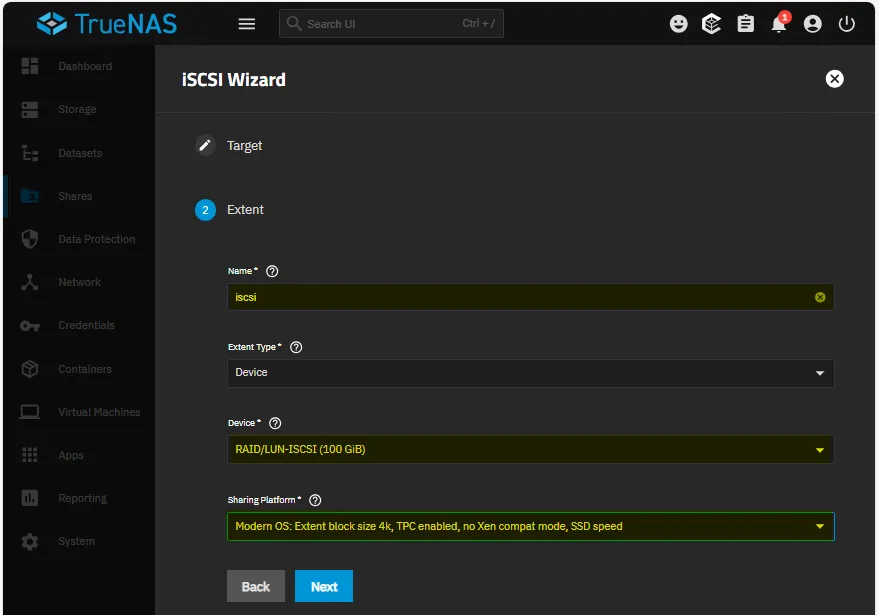Viewport: 879px width, 615px height.
Task: Open the user account settings icon
Action: coord(813,24)
